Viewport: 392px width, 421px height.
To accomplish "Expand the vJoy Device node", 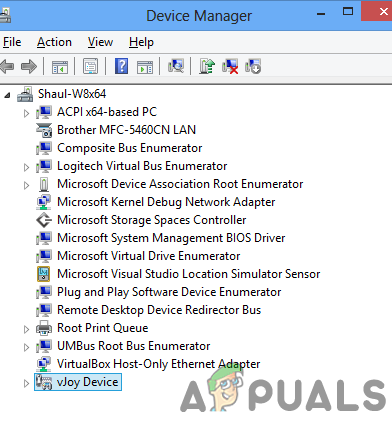I will click(26, 383).
